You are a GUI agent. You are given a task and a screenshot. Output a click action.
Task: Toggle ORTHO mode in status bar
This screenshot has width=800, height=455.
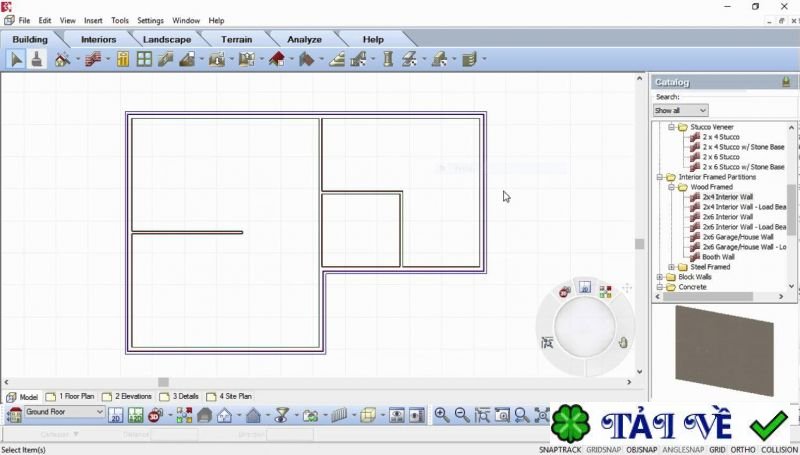[743, 449]
